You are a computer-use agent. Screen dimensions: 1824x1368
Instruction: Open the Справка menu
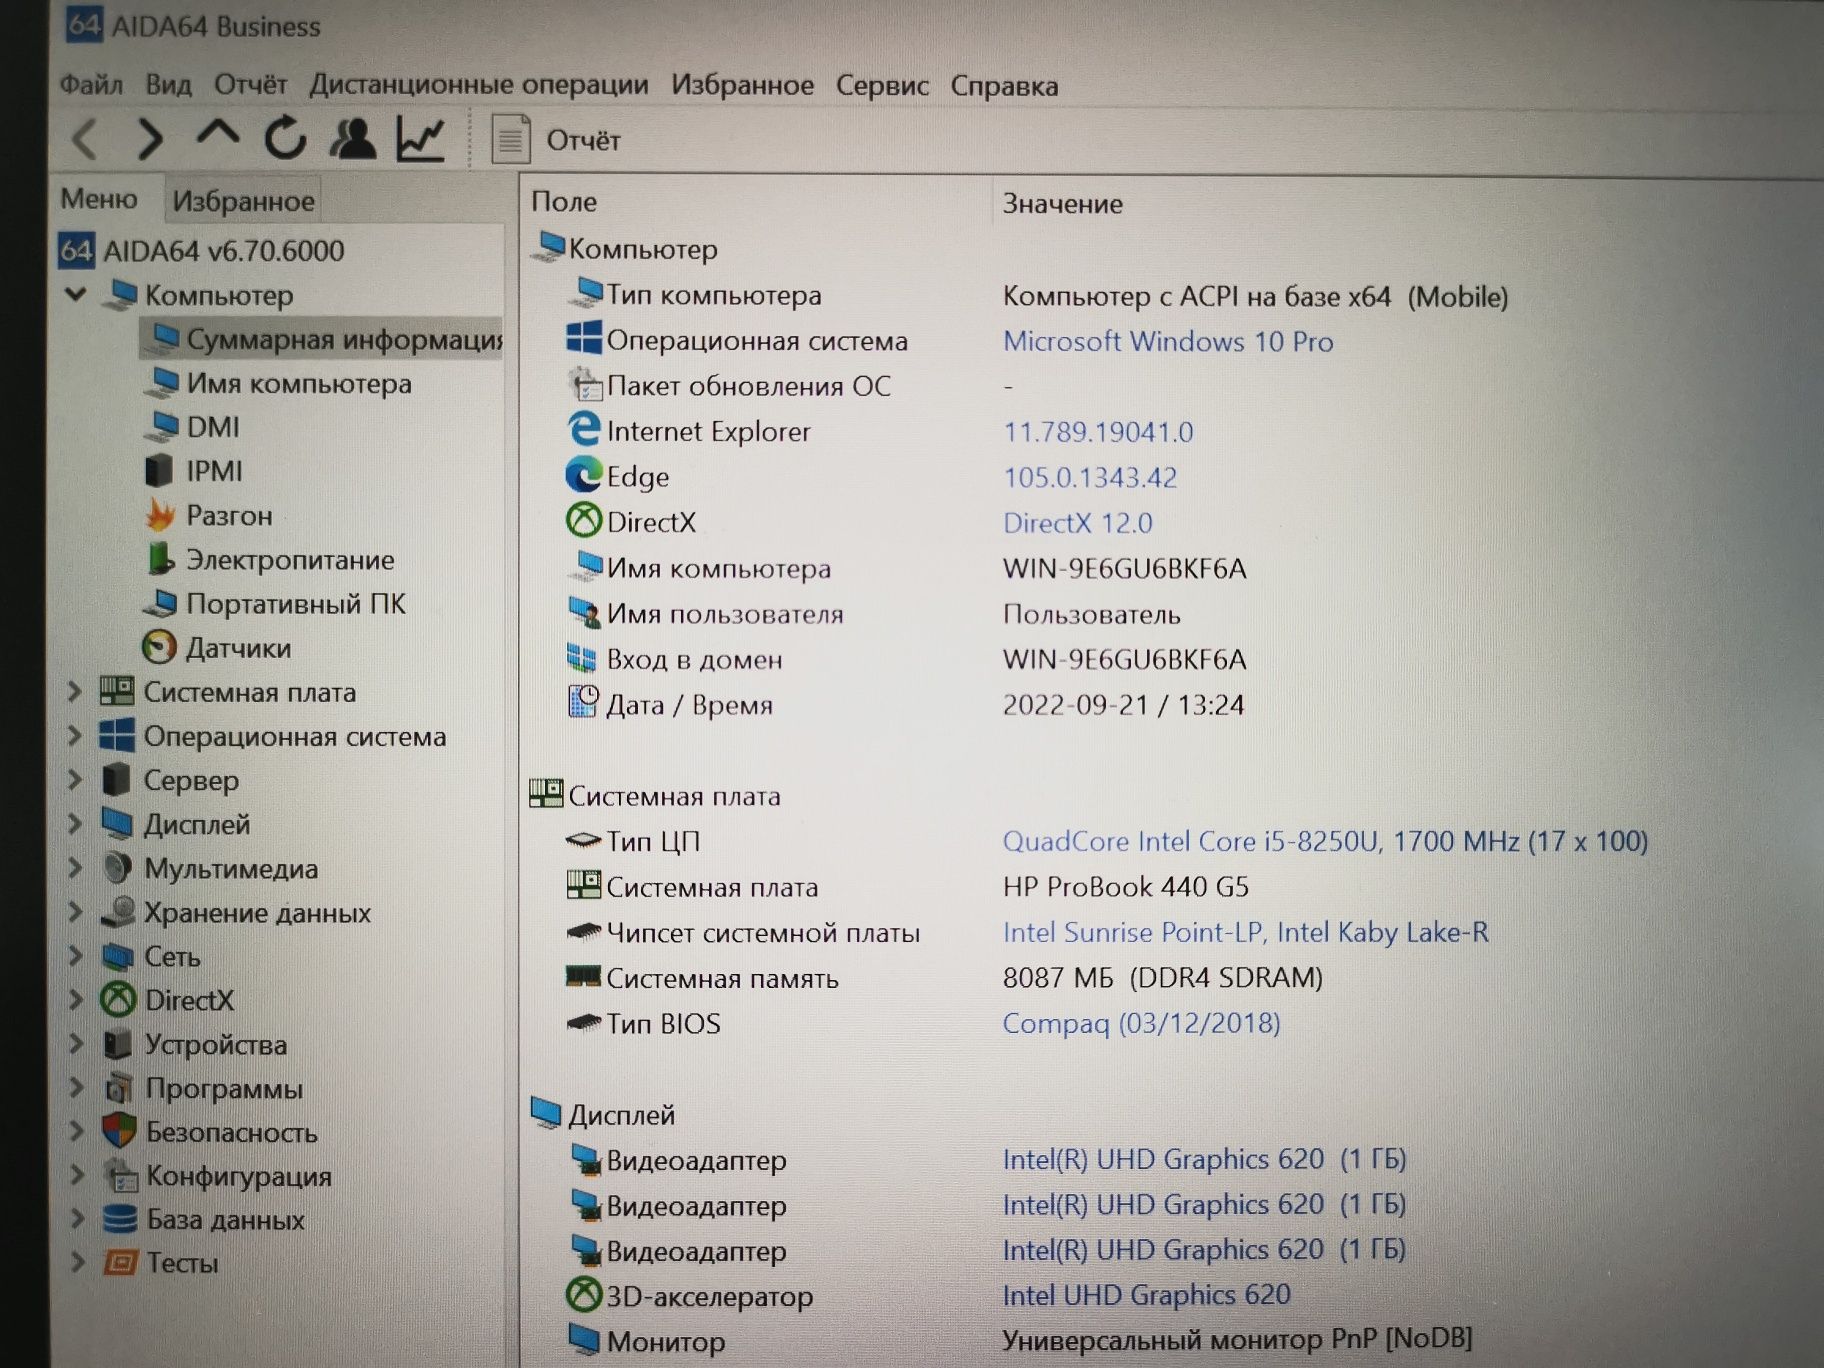coord(1004,86)
